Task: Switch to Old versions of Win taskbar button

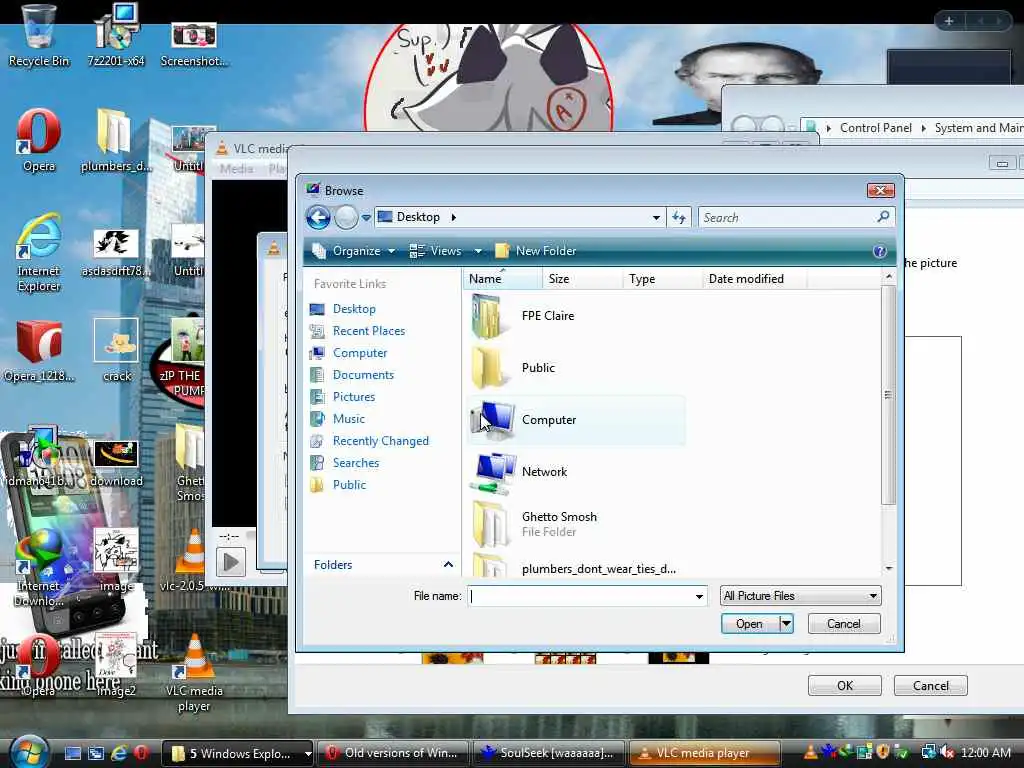Action: coord(393,753)
